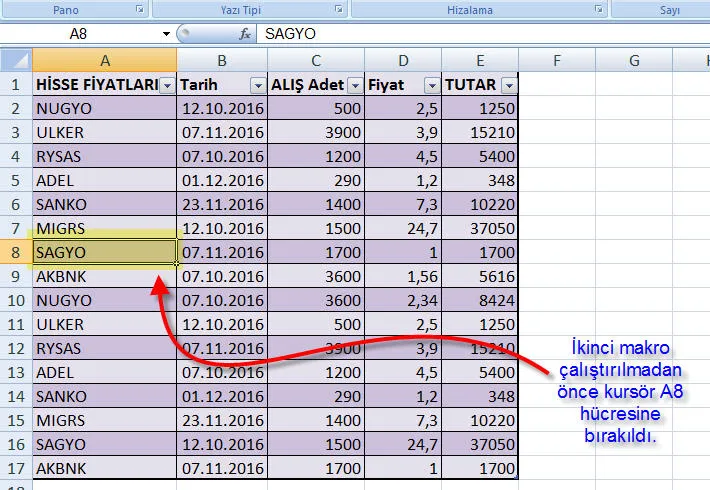The width and height of the screenshot is (710, 490).
Task: Click the Name Box showing A8
Action: click(80, 34)
